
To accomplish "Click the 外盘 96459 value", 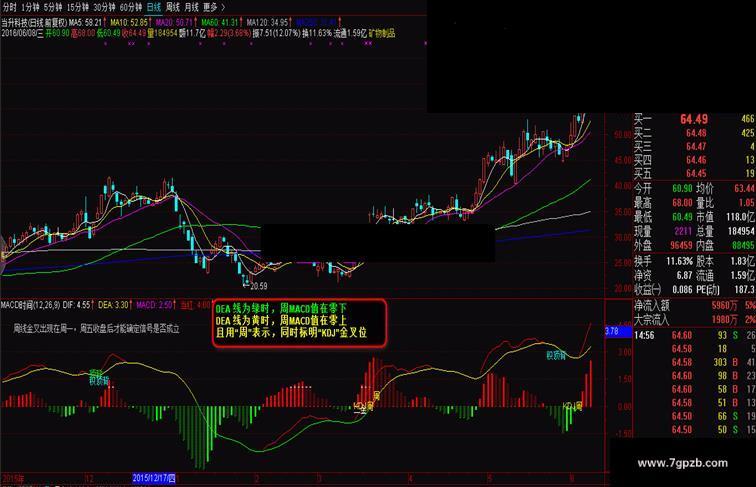I will tap(663, 245).
